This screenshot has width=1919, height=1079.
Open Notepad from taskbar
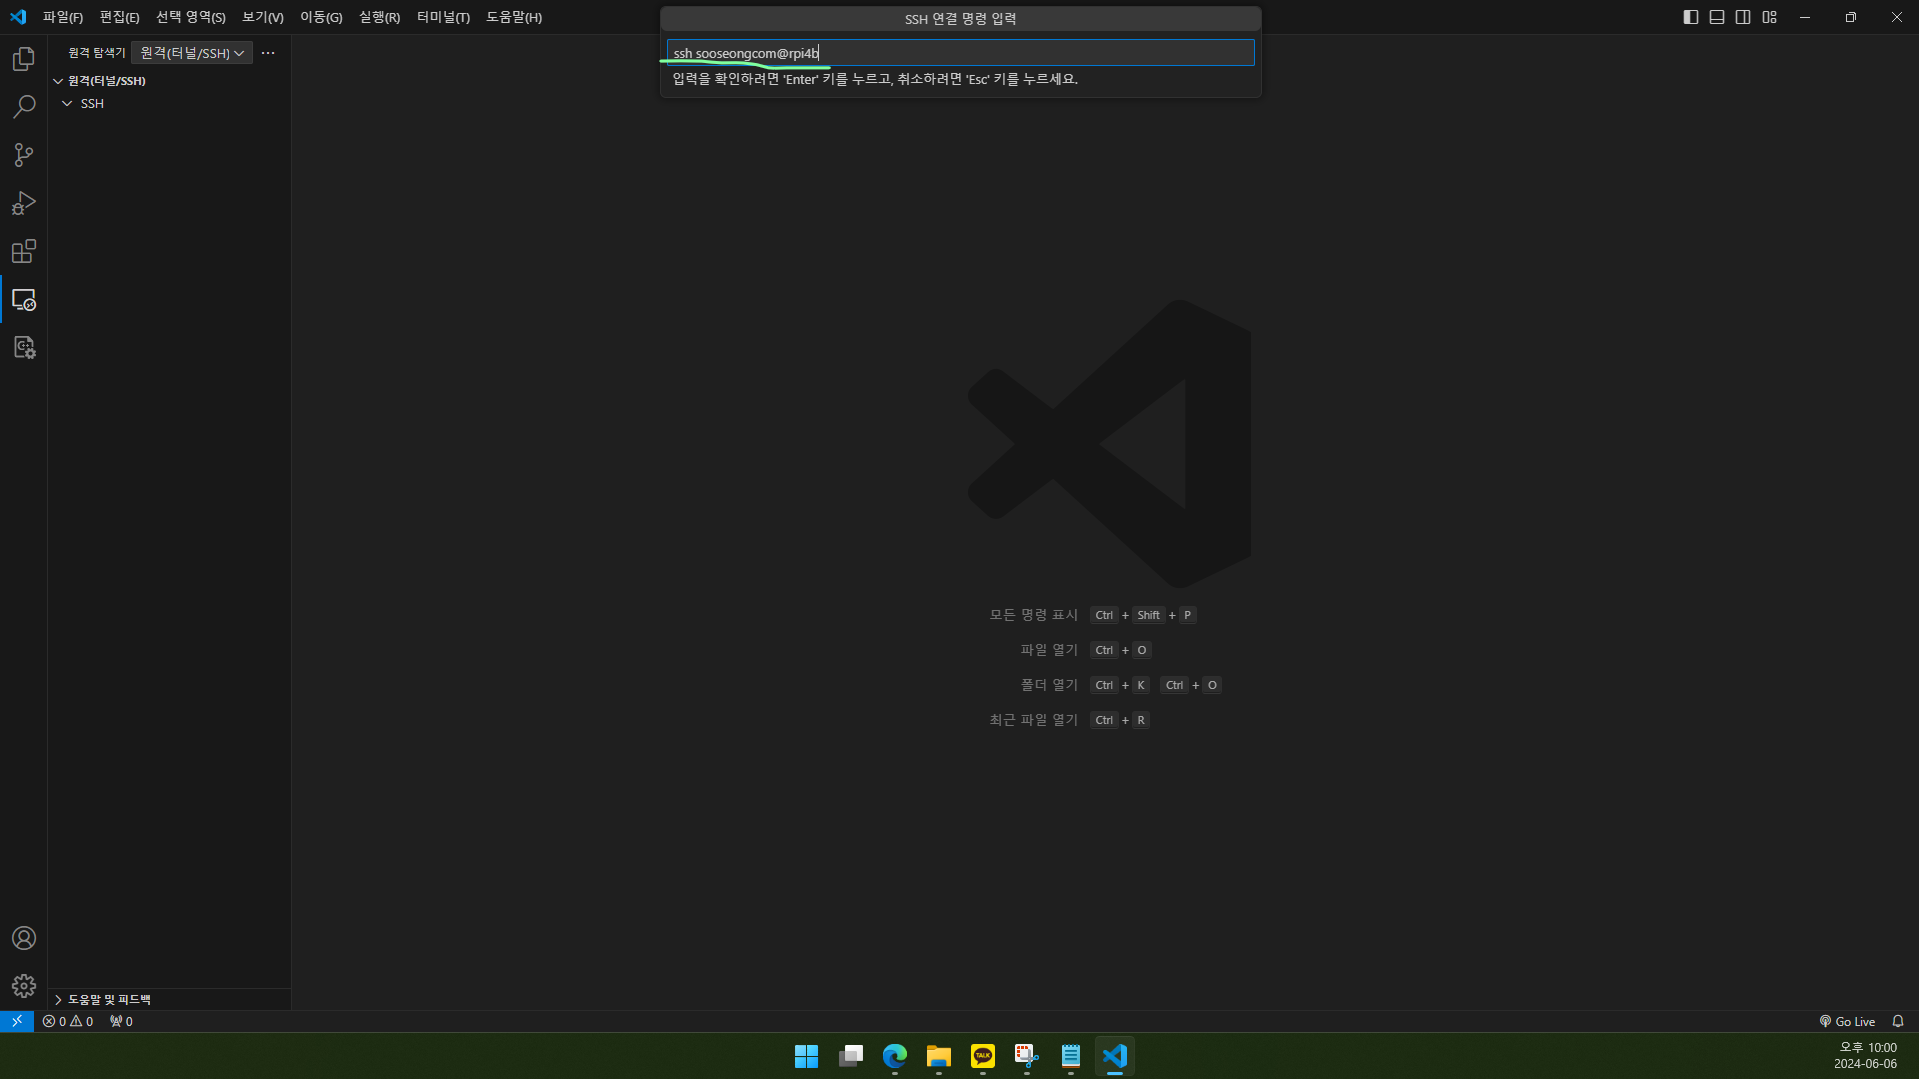pos(1071,1056)
